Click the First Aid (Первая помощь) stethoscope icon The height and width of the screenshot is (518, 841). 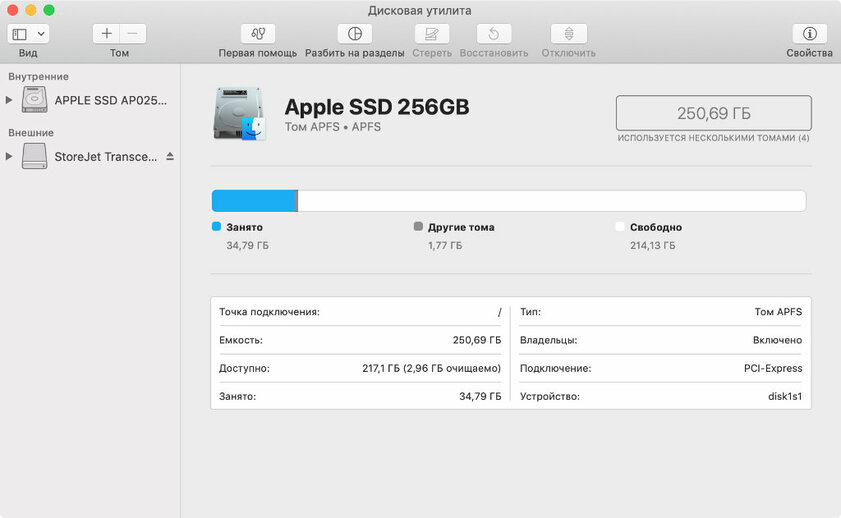(x=258, y=34)
